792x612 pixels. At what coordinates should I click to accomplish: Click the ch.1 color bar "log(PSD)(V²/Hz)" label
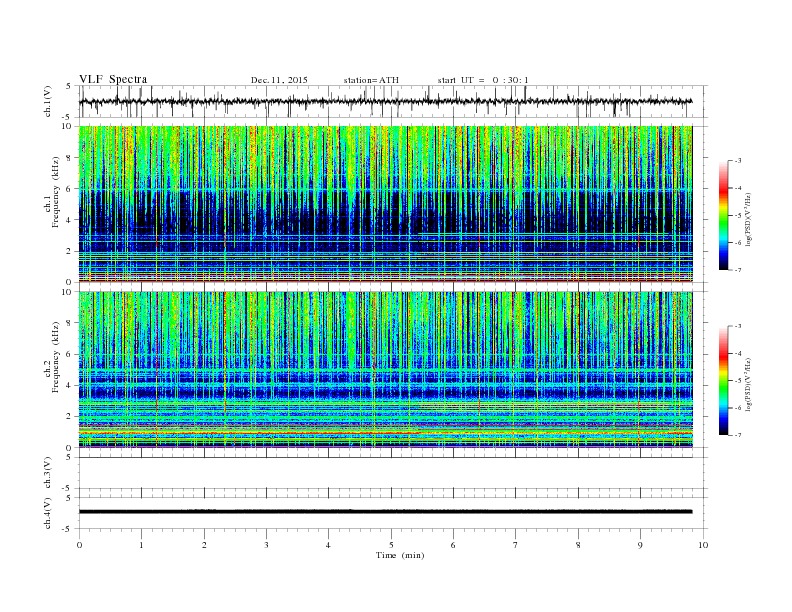point(748,220)
